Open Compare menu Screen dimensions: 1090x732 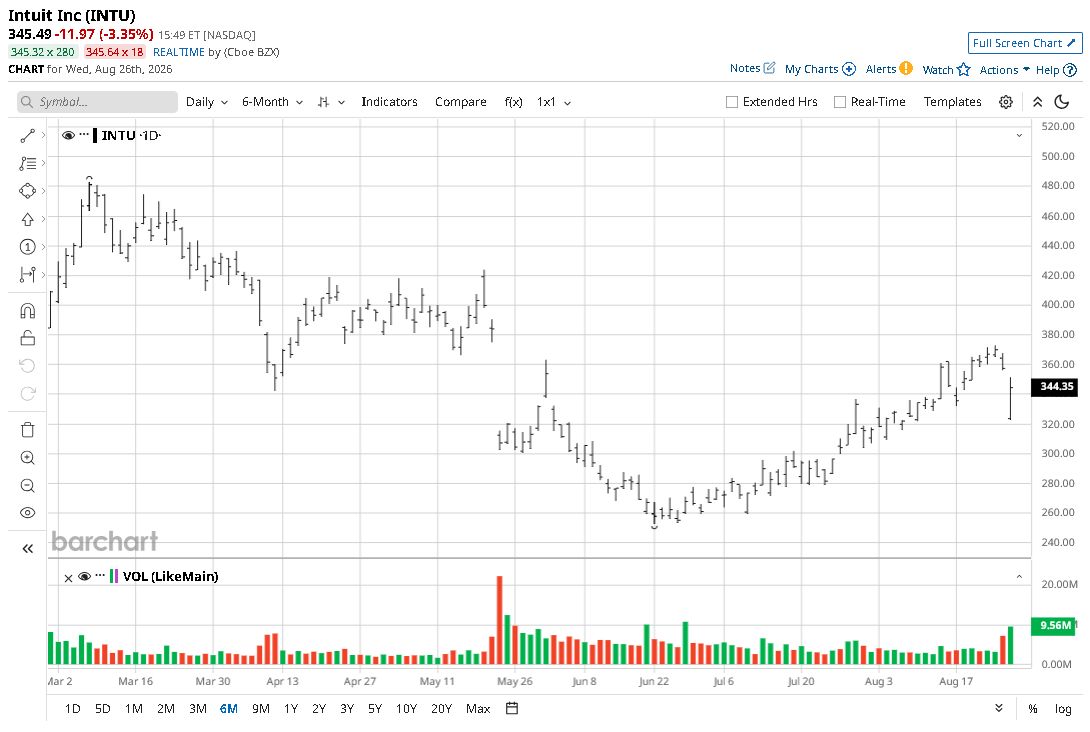point(460,102)
